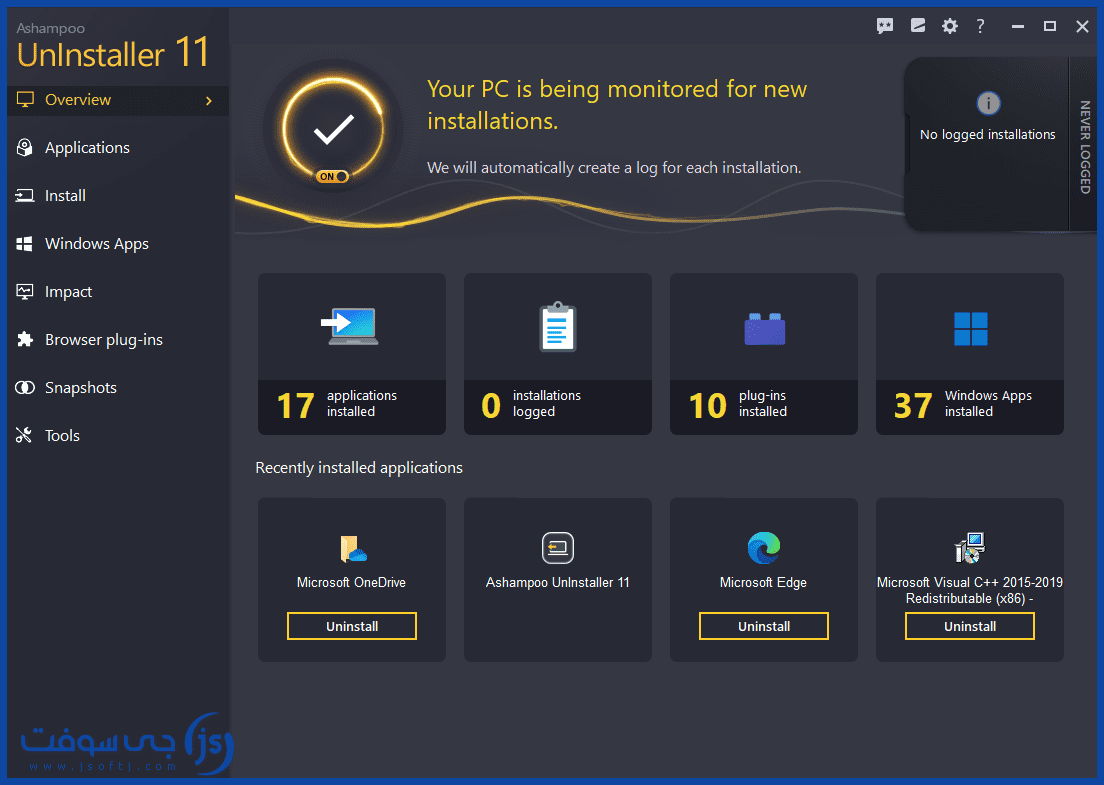
Task: Click the info icon above No logged installations
Action: click(988, 103)
